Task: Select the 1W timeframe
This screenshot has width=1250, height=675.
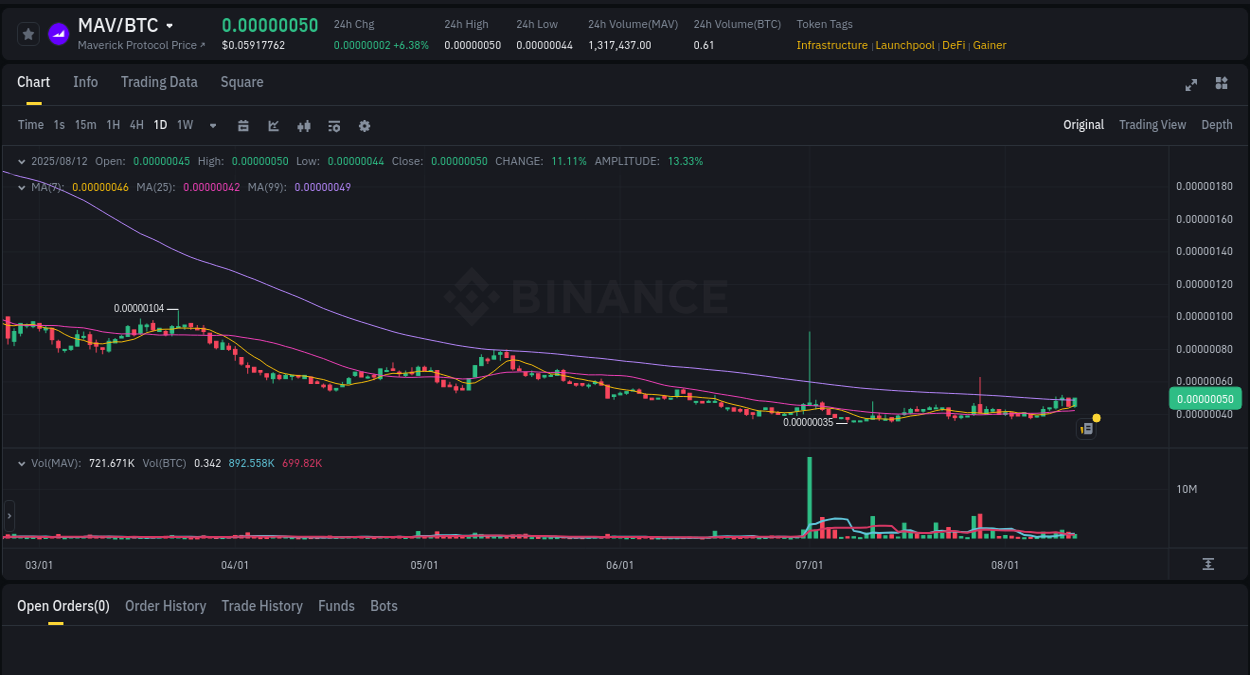Action: point(184,125)
